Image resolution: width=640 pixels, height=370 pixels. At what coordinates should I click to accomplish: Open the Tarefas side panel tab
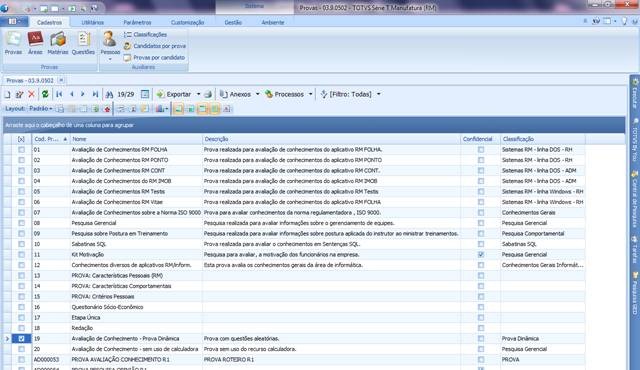pos(635,249)
